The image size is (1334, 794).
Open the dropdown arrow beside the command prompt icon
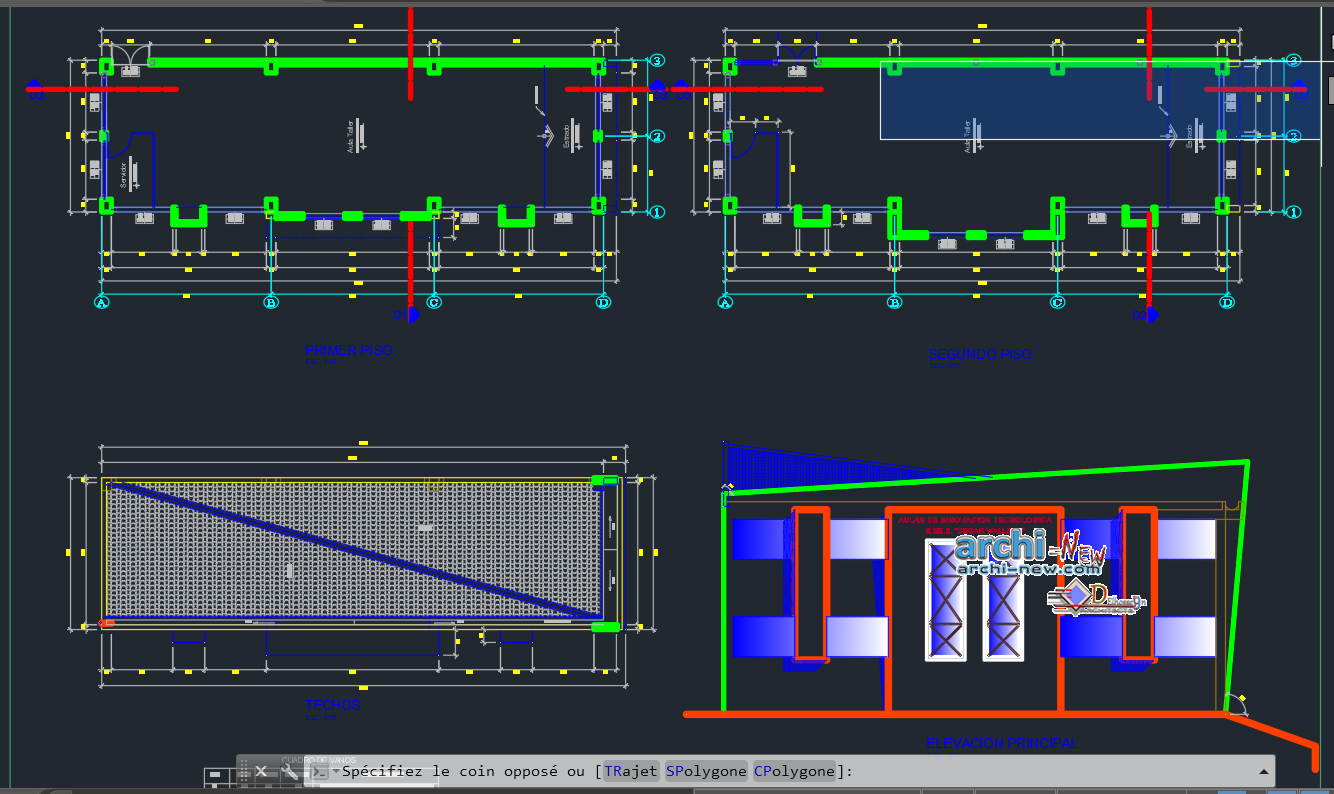335,770
